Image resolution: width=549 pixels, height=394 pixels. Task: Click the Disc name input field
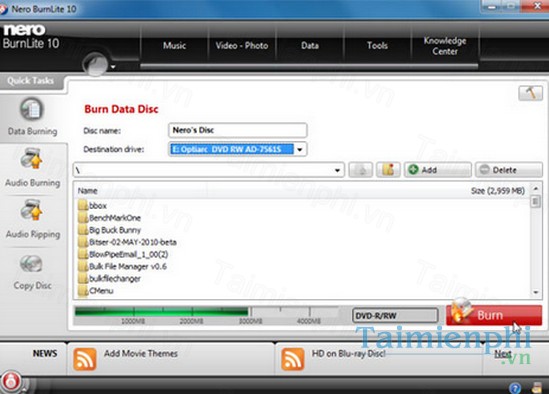(x=237, y=130)
